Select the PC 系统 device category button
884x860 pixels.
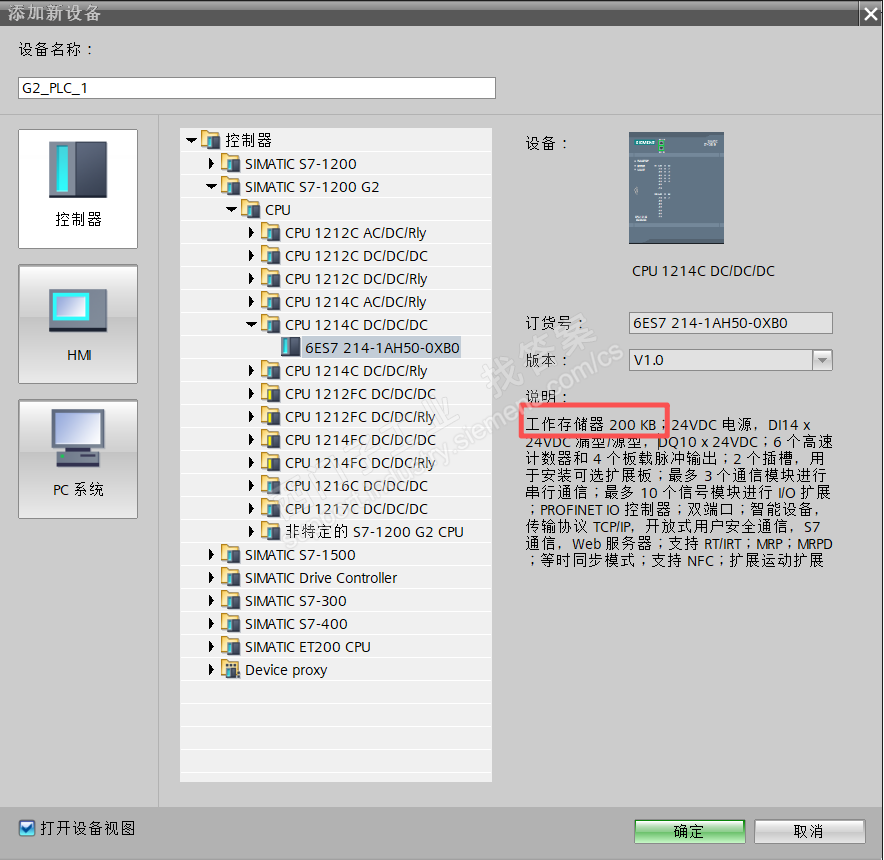[x=78, y=459]
